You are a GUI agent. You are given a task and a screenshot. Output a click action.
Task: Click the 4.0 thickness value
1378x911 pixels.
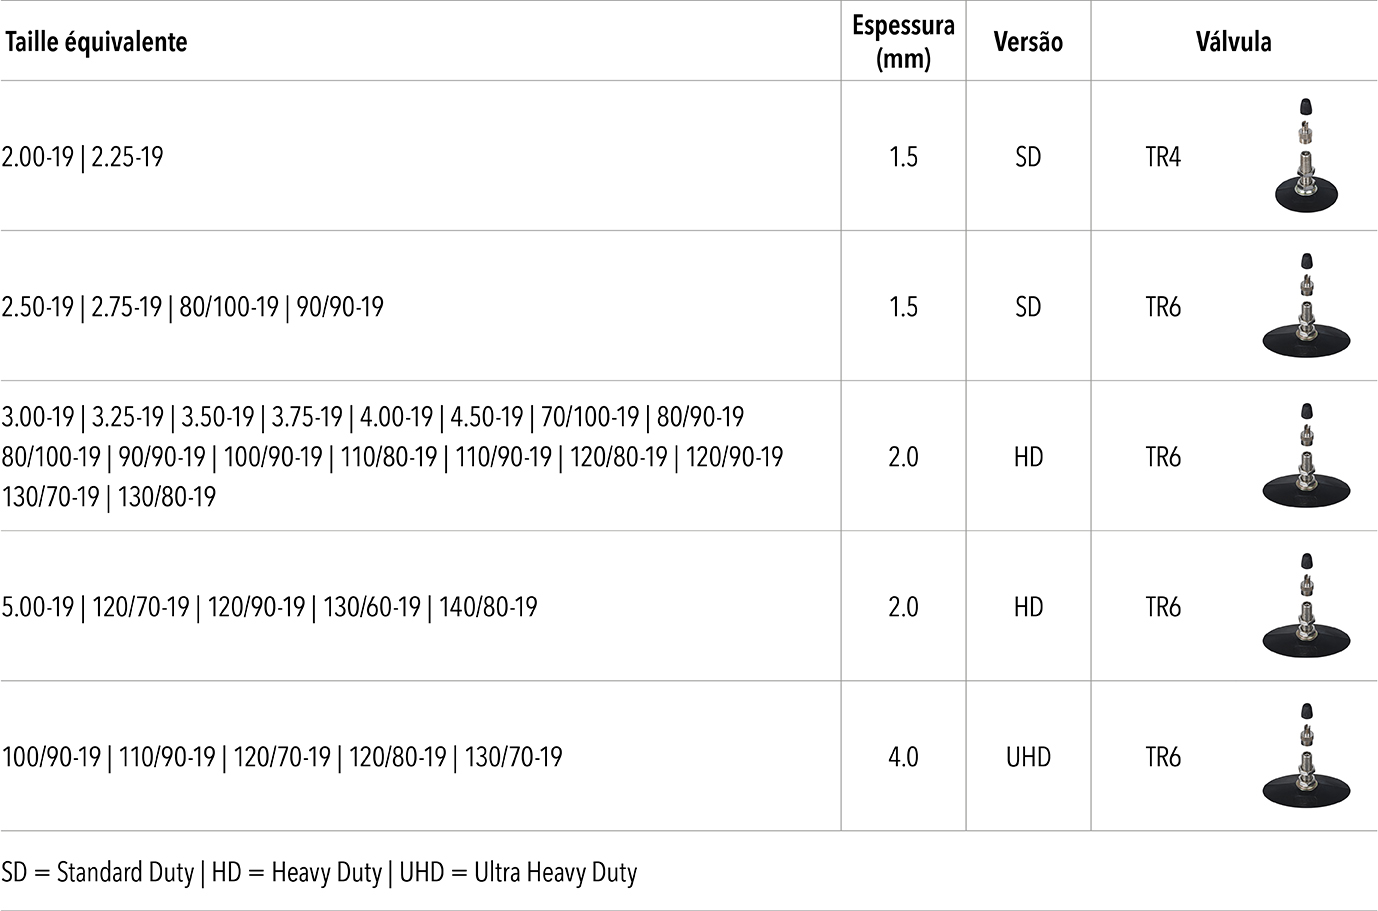[903, 757]
